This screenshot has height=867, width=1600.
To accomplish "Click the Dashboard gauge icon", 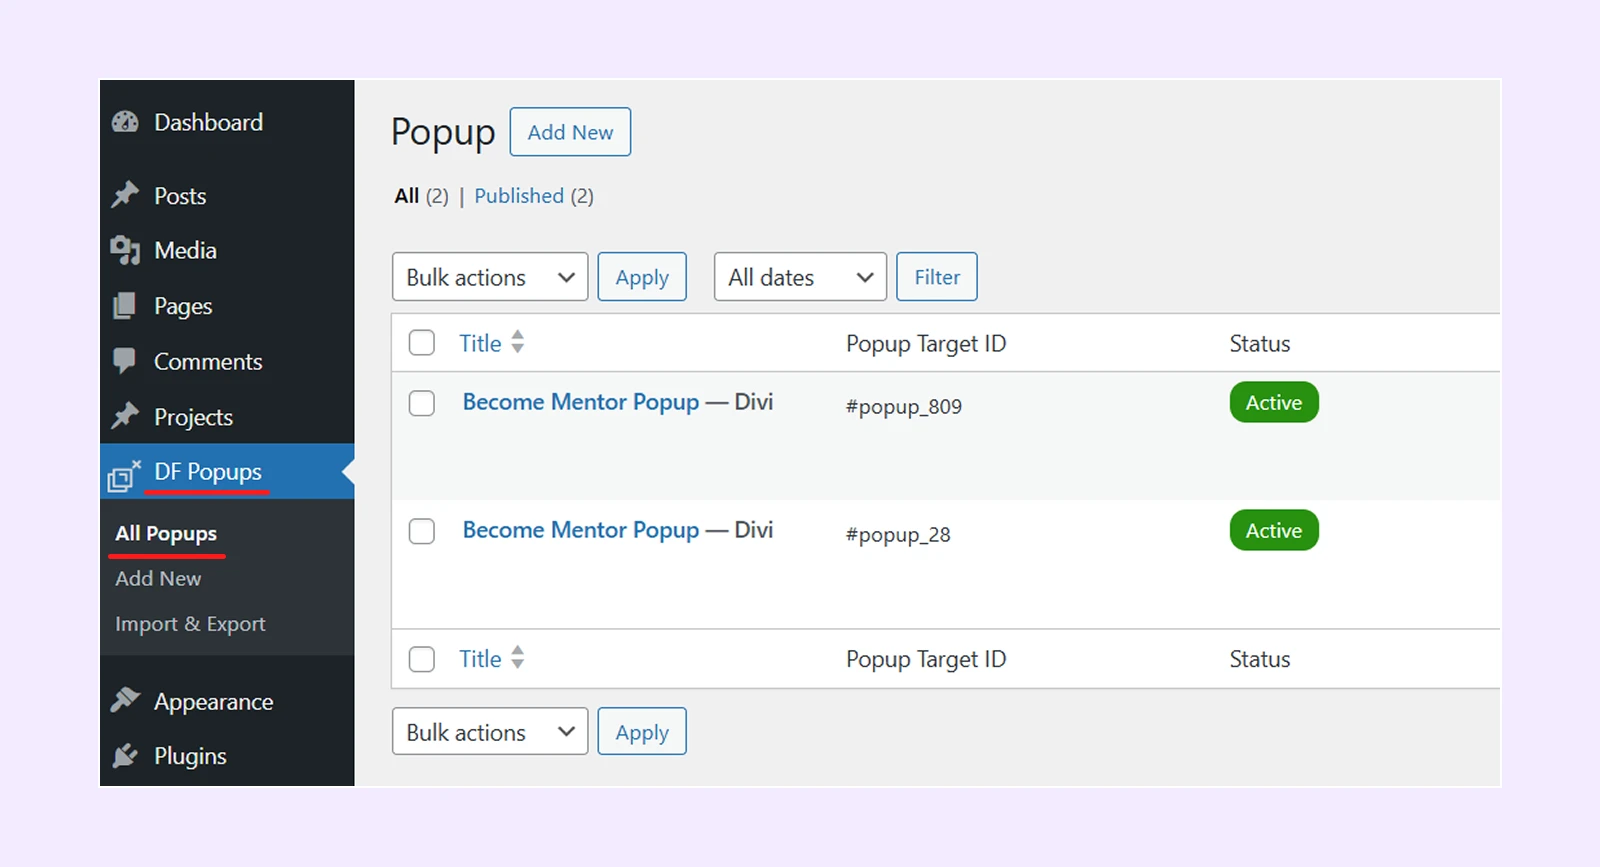I will coord(125,122).
